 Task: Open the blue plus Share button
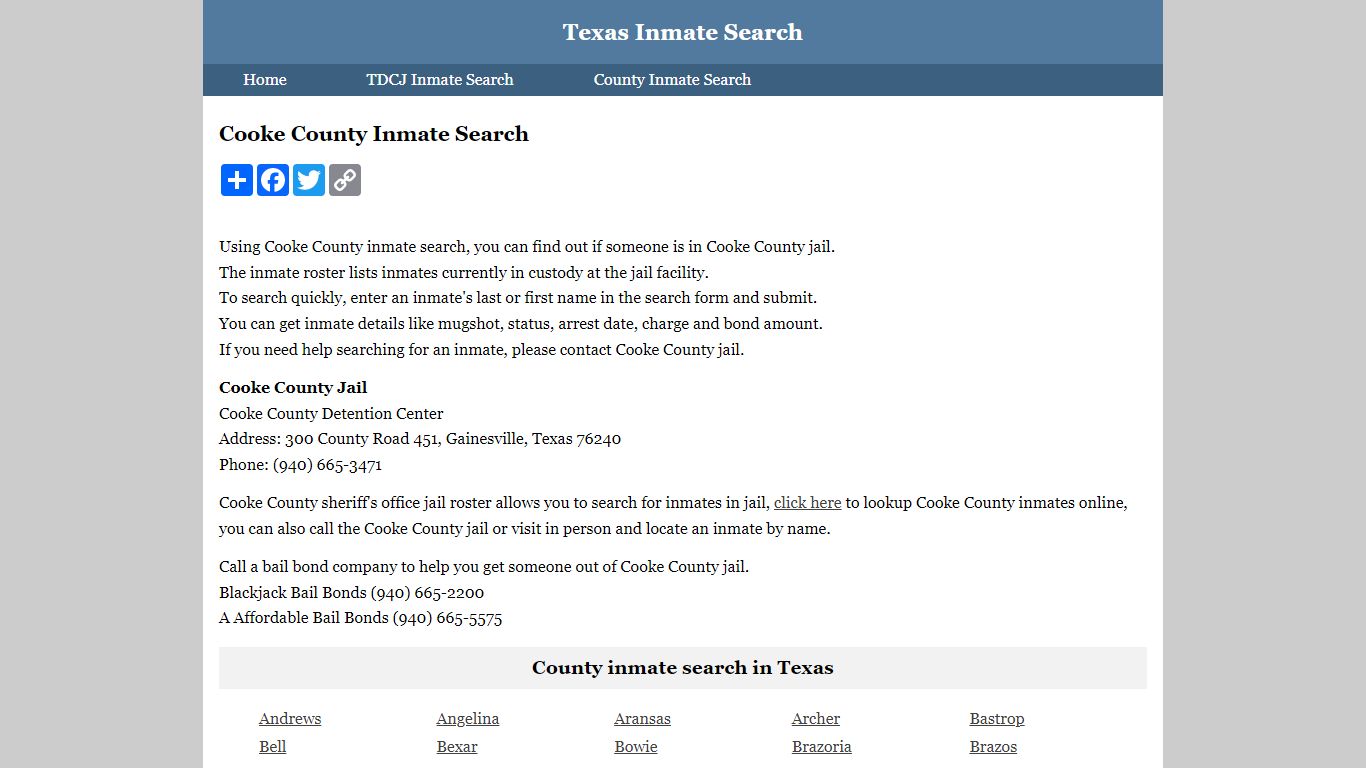tap(237, 180)
